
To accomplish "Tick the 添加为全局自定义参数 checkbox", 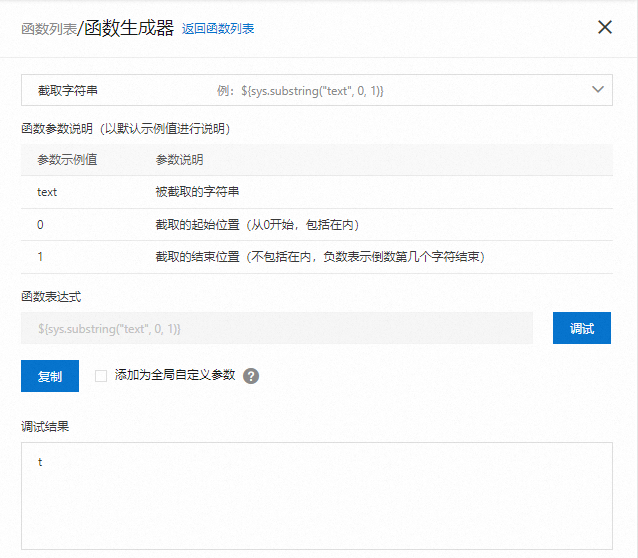I will point(101,376).
